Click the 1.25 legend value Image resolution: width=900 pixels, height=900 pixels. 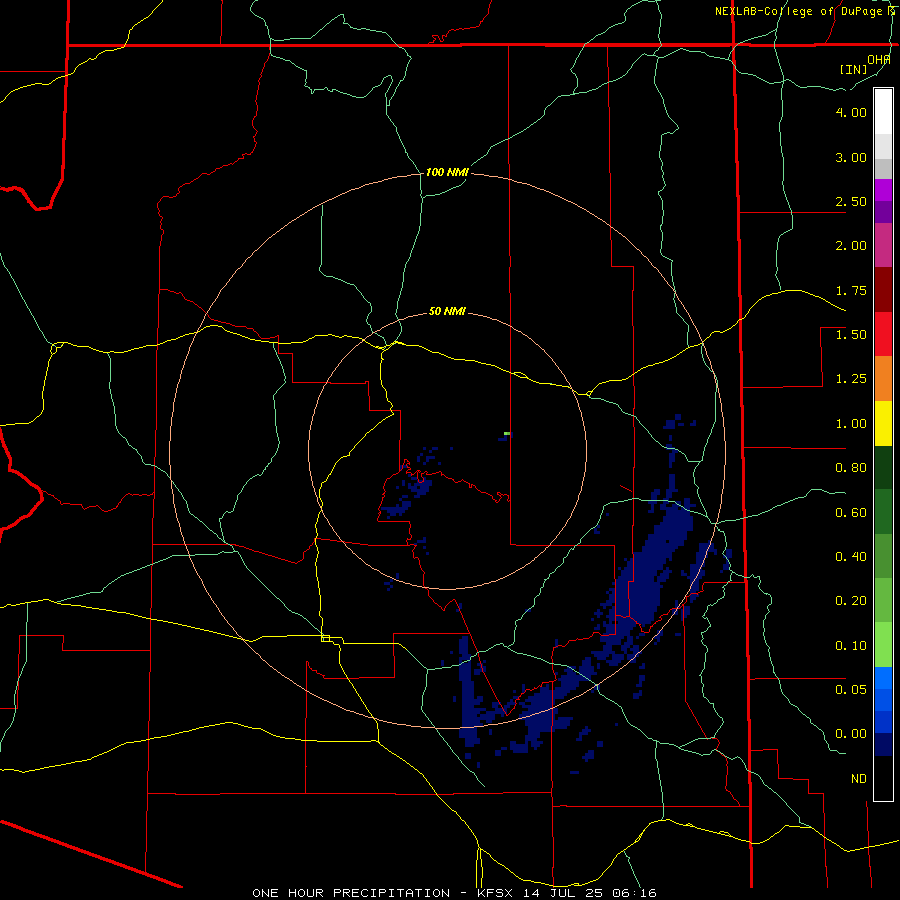click(851, 379)
